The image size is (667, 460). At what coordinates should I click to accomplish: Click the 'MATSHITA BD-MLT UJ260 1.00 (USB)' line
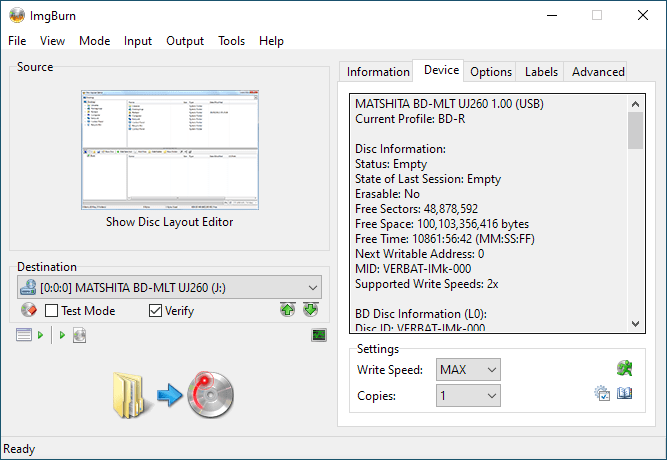coord(449,104)
